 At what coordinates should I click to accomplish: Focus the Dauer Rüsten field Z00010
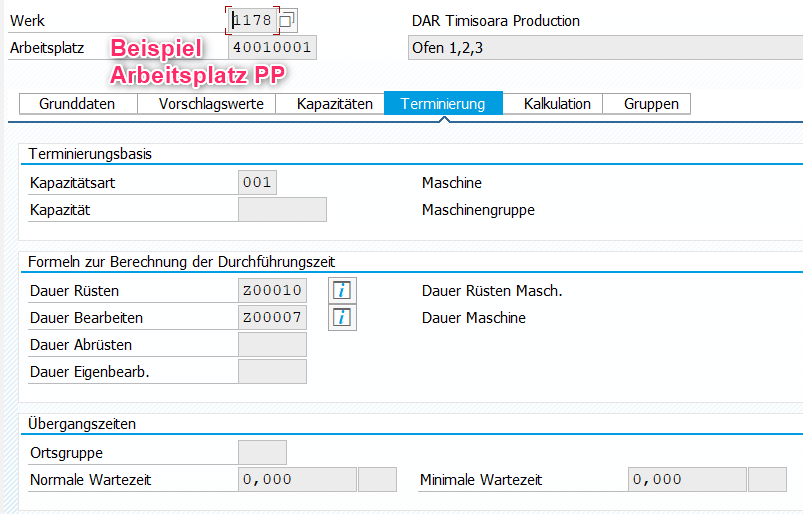click(272, 291)
